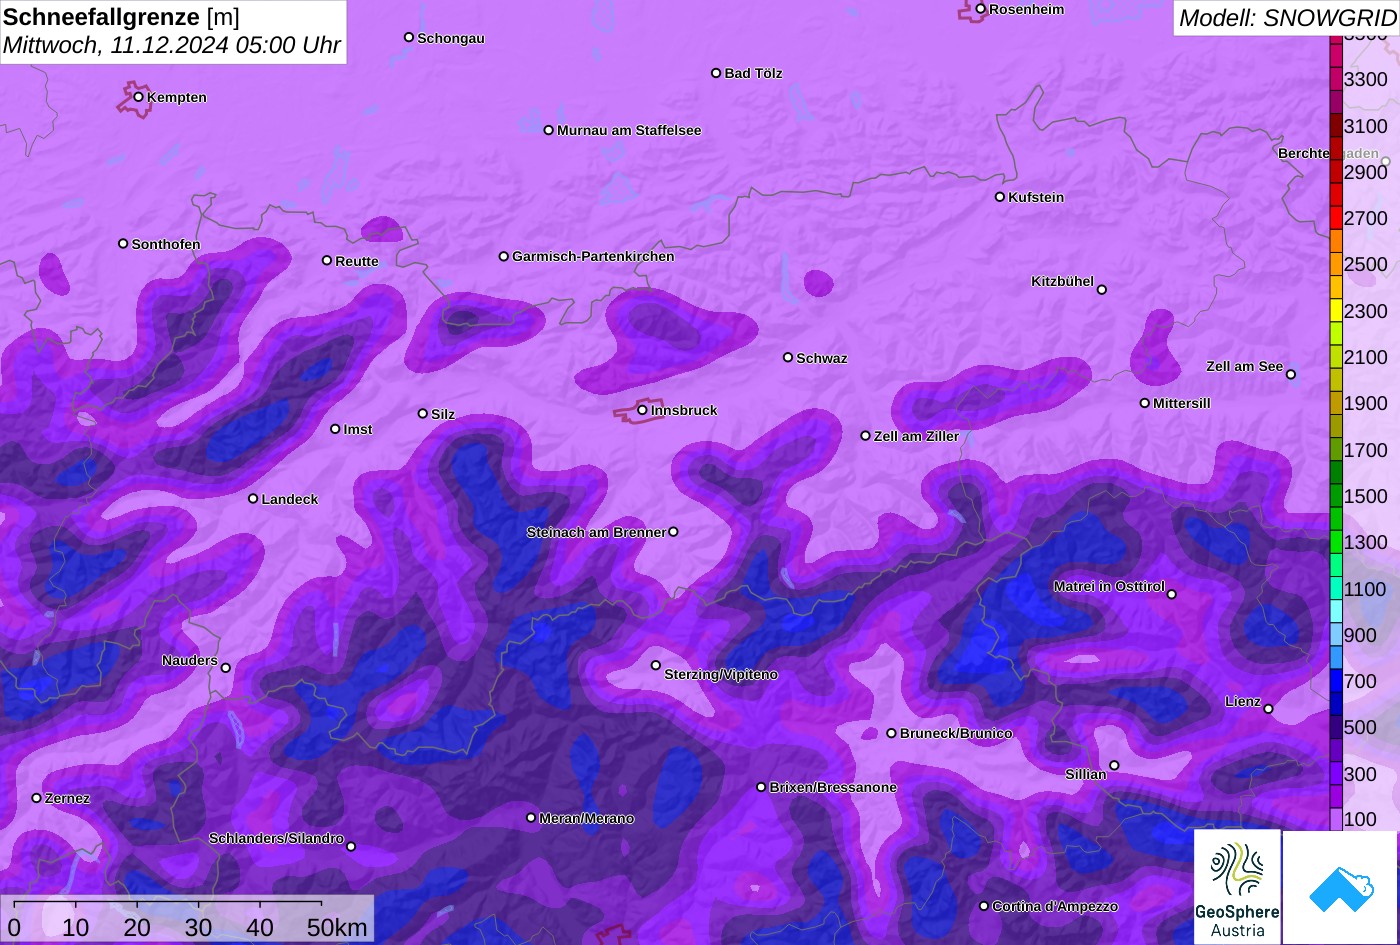The image size is (1400, 945).
Task: Click the Bruneck/Brunico label
Action: (956, 734)
